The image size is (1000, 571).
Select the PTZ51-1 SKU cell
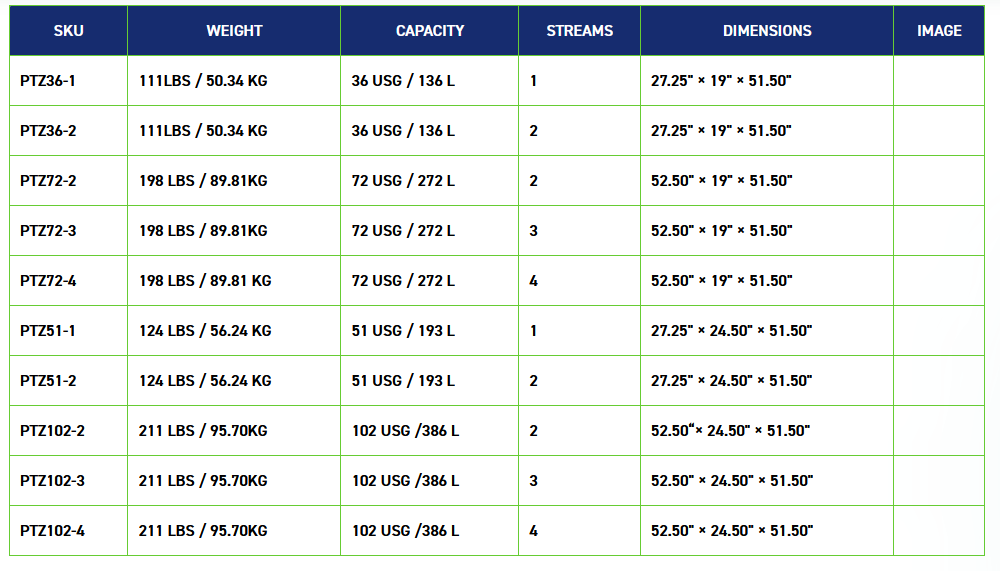point(48,331)
